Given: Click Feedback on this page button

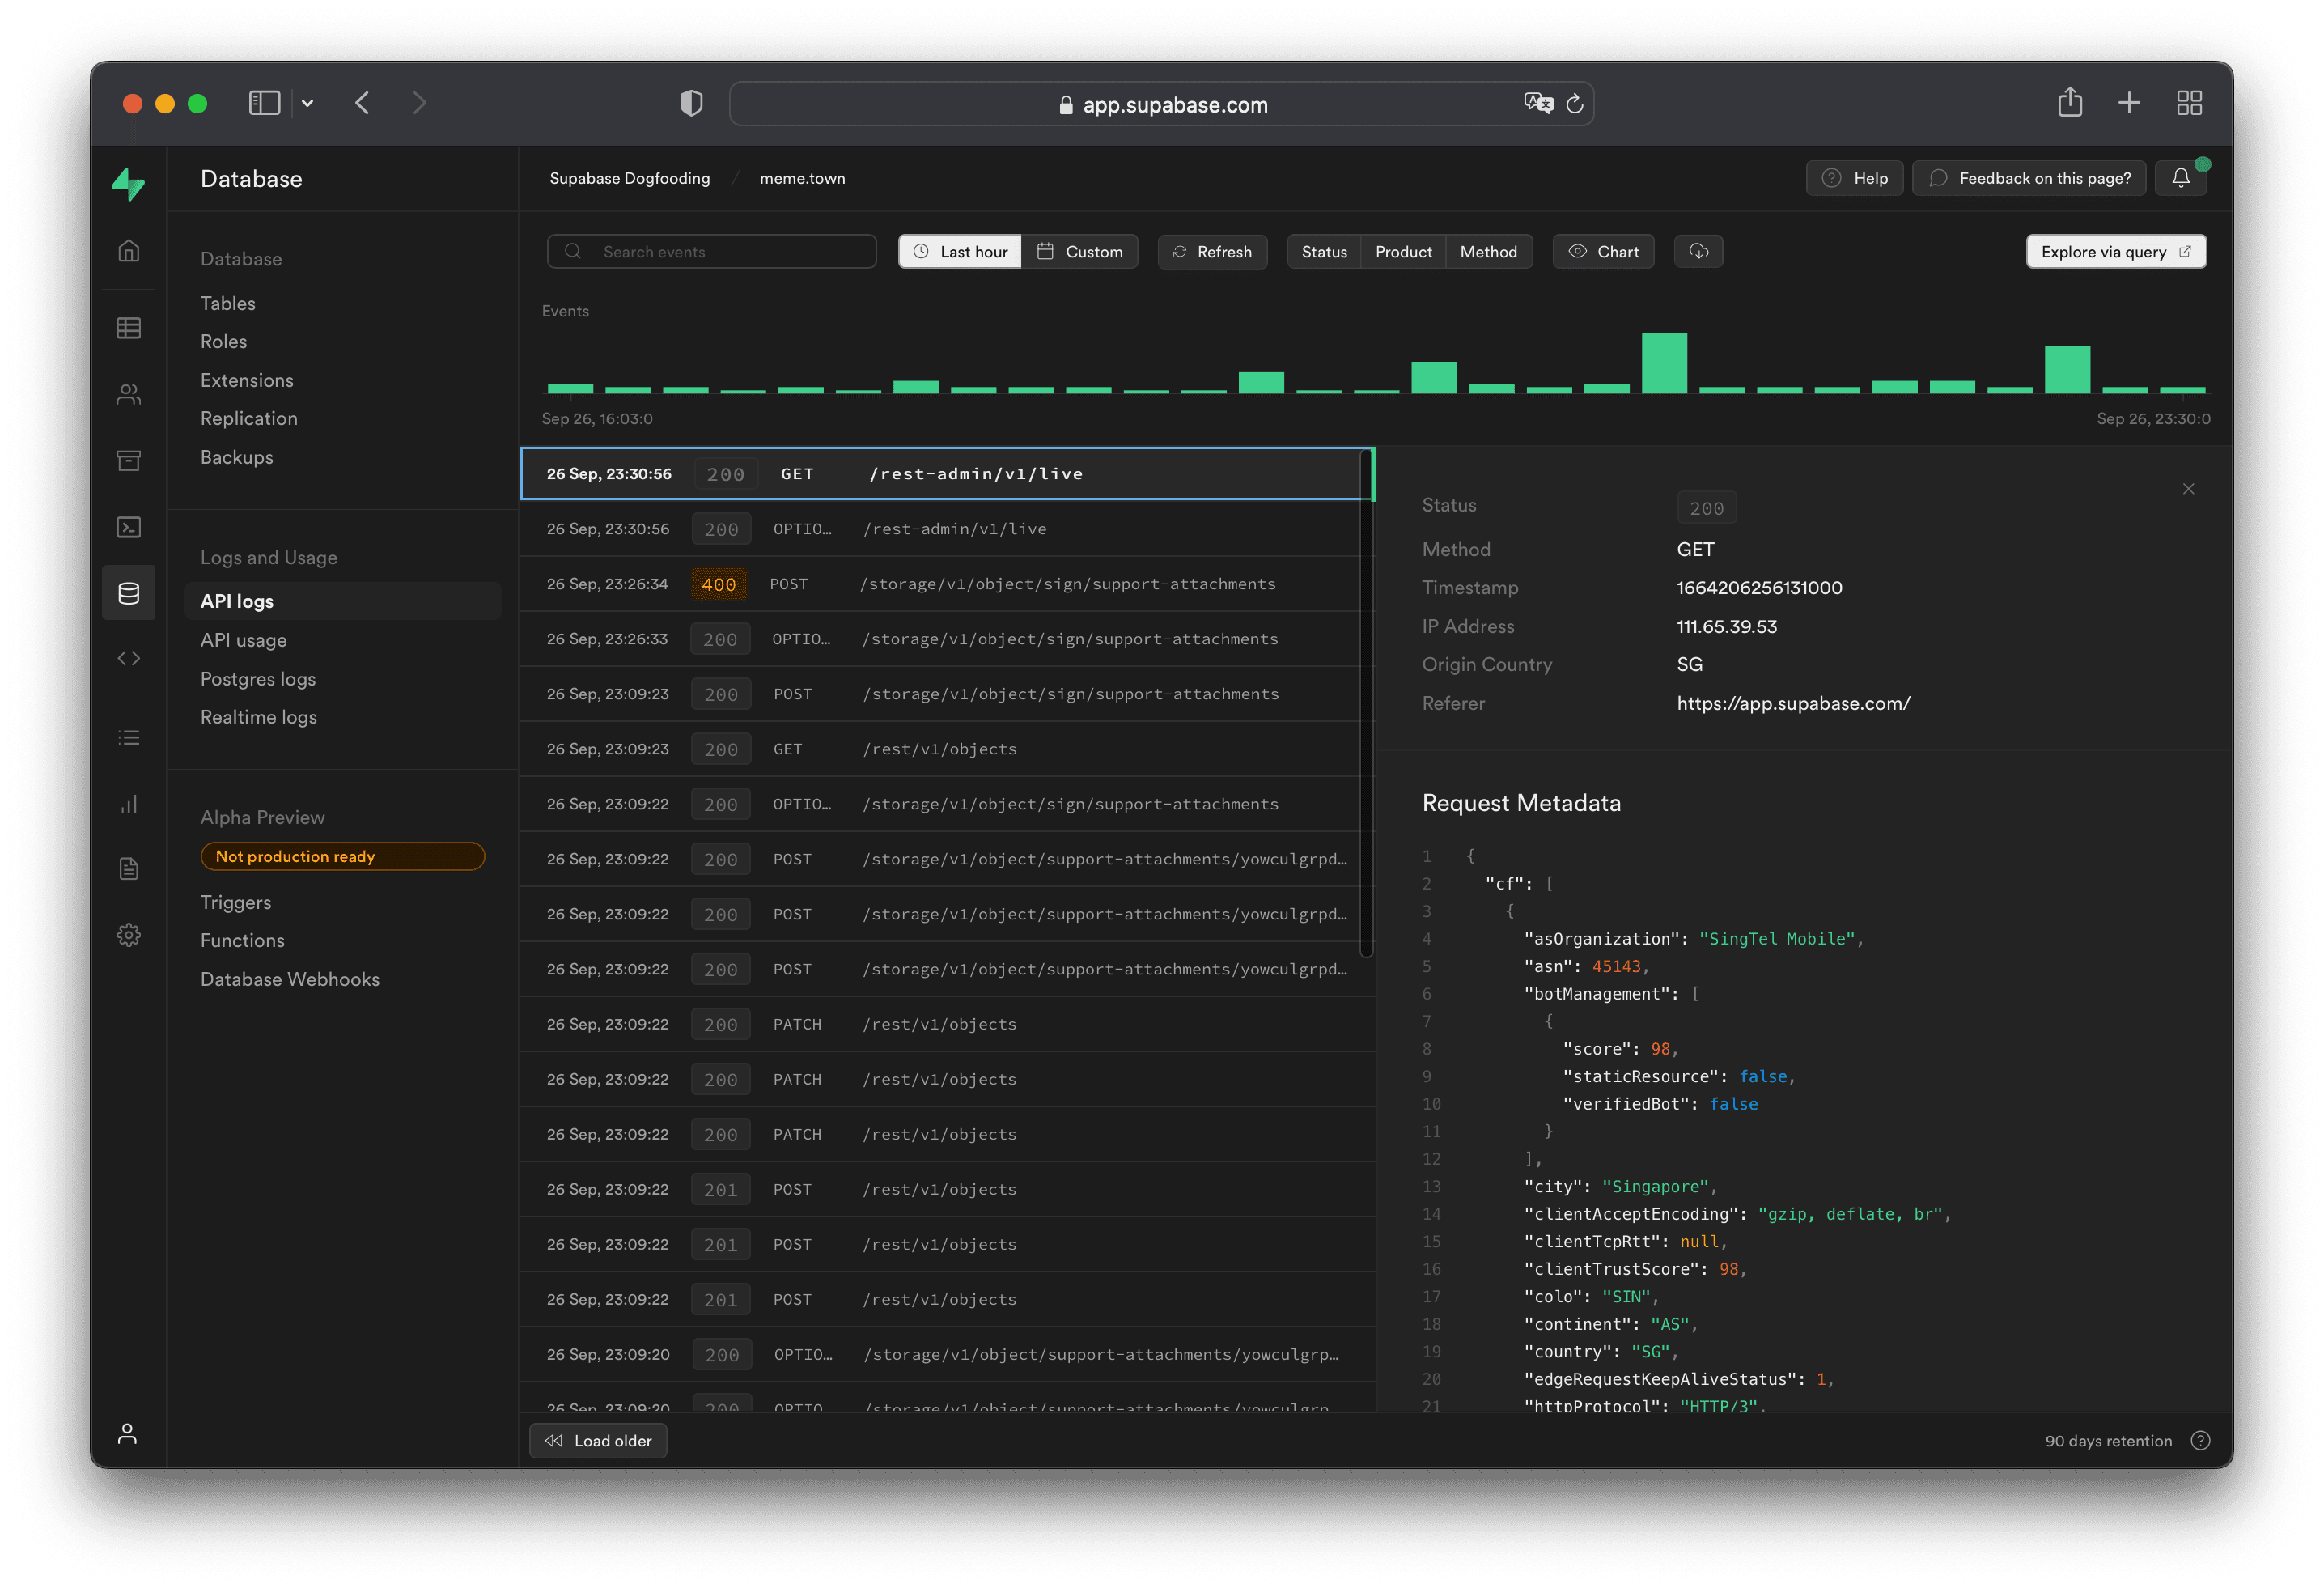Looking at the screenshot, I should coord(2029,178).
